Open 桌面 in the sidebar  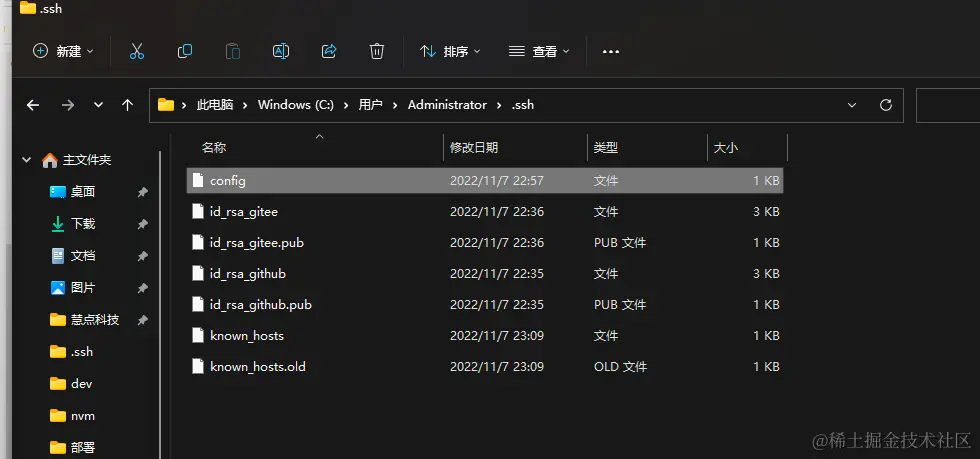pos(82,192)
